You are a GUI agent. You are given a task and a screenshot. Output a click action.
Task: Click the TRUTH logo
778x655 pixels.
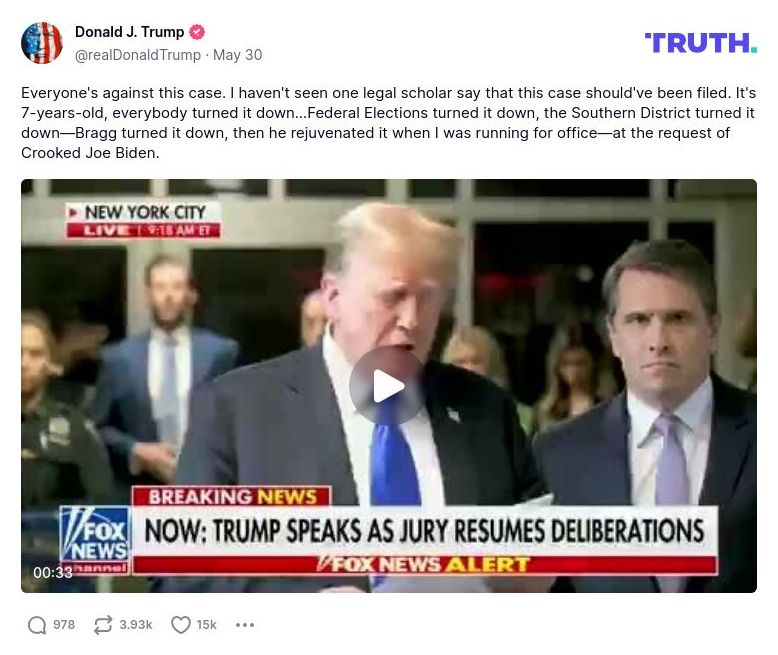tap(701, 43)
